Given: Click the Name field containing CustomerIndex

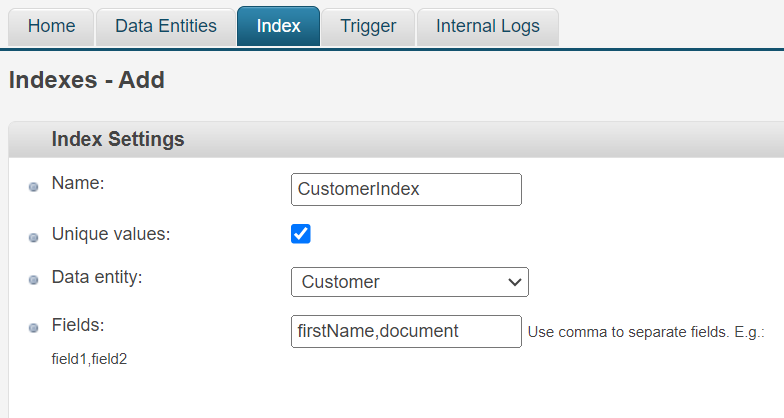Looking at the screenshot, I should click(x=406, y=189).
